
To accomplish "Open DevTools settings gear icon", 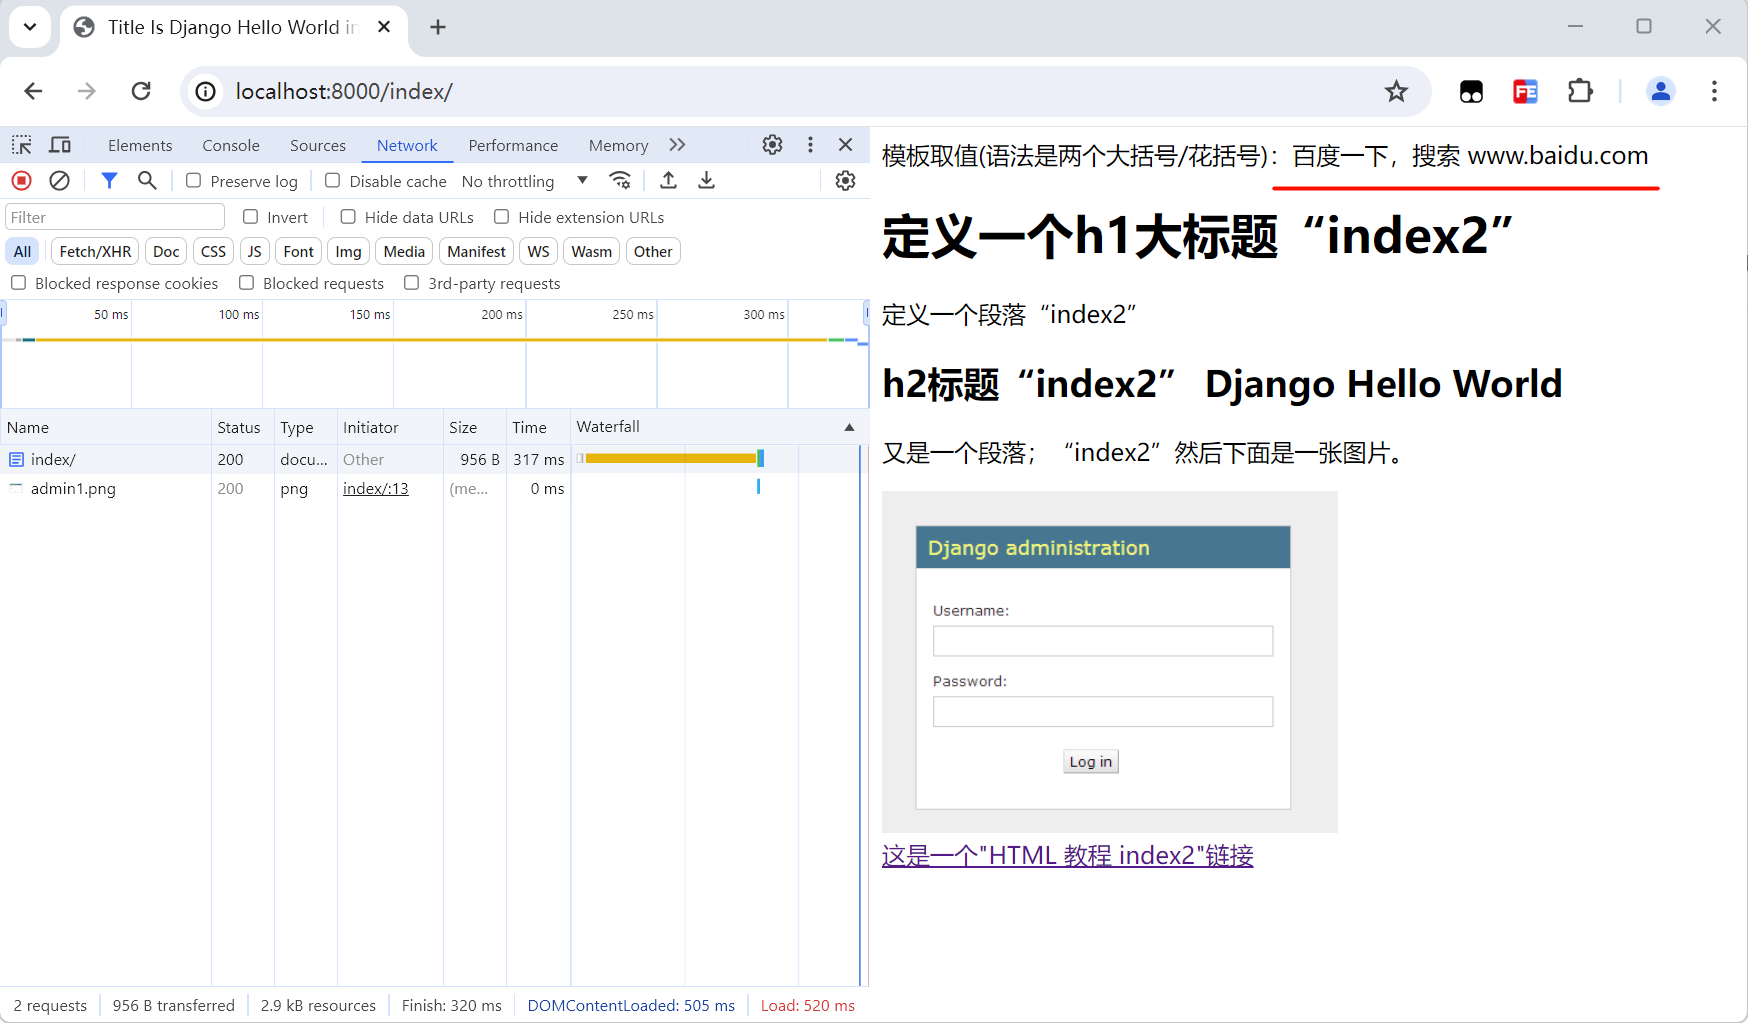I will click(x=772, y=145).
